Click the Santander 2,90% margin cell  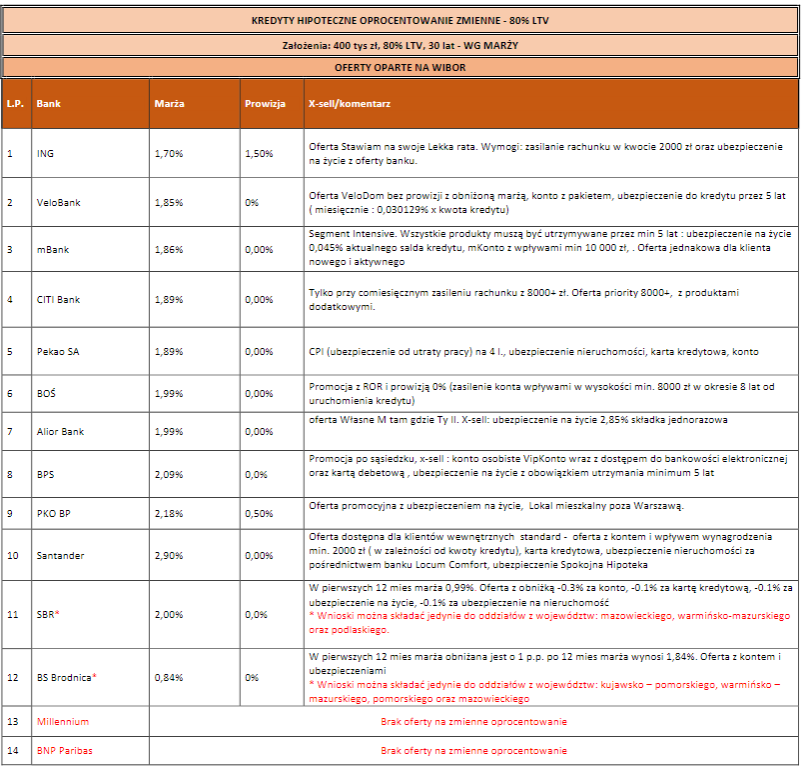pos(169,555)
